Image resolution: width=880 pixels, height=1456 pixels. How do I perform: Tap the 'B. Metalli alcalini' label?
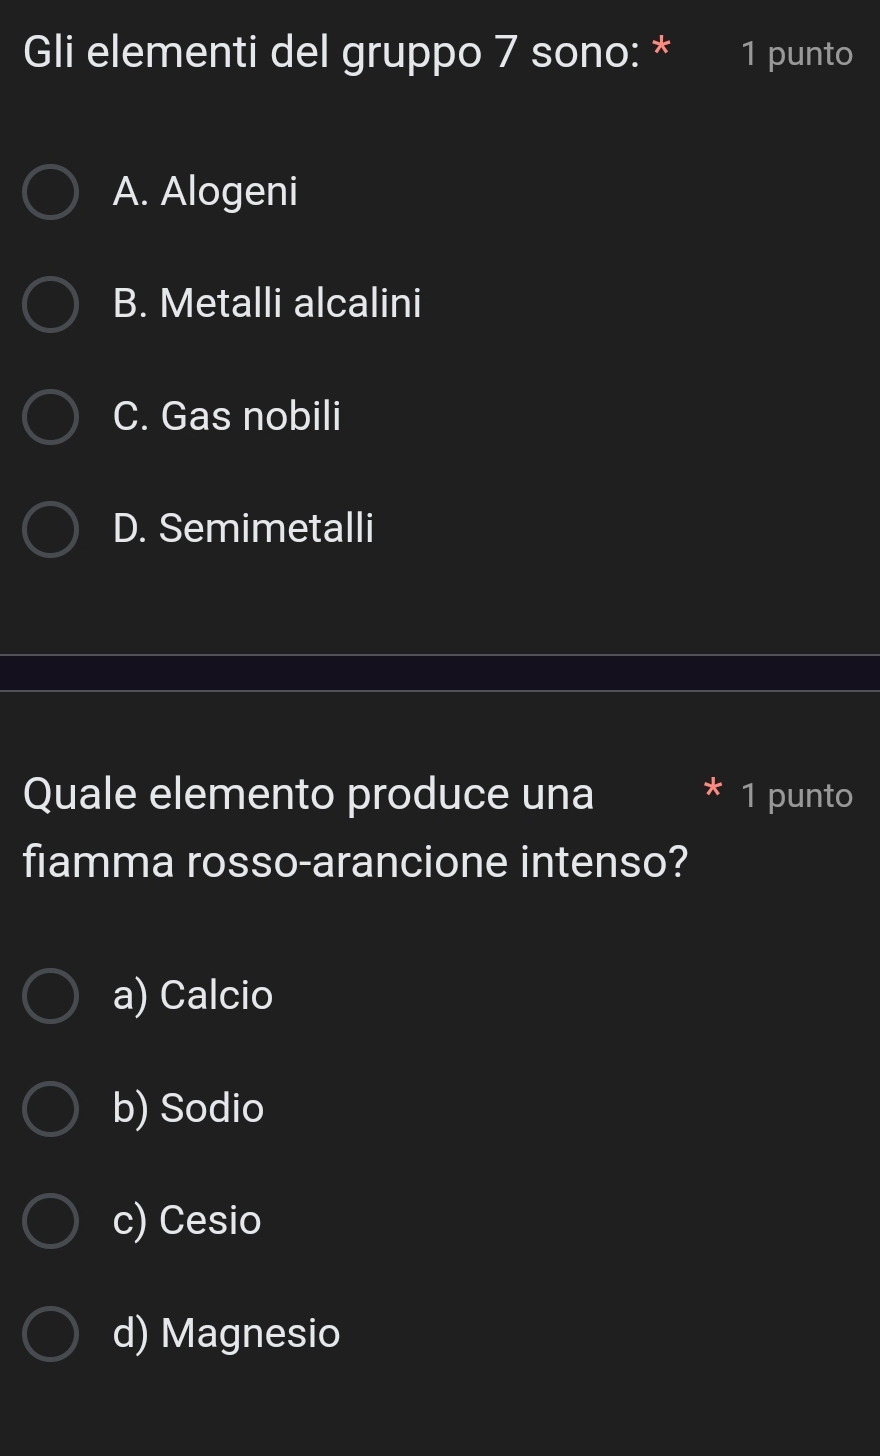click(267, 303)
